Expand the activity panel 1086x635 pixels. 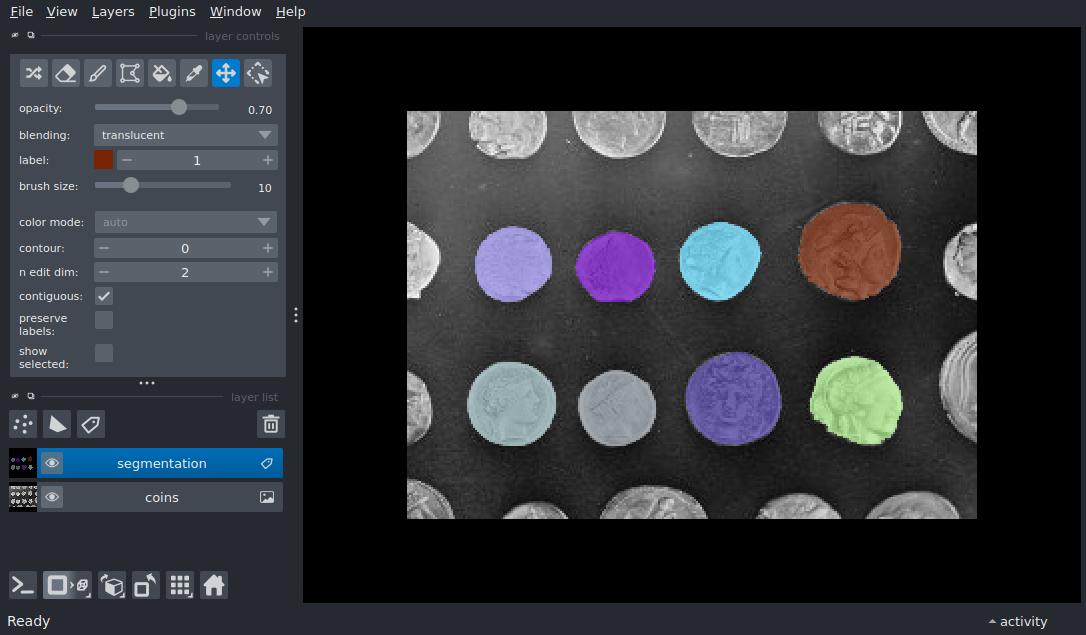coord(1017,621)
